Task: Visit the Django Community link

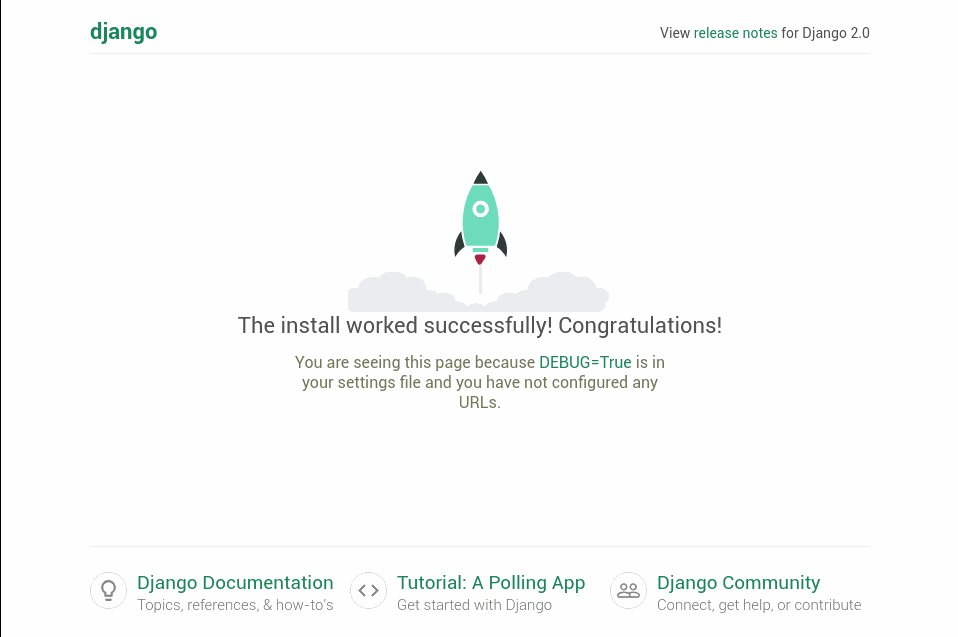Action: click(738, 583)
